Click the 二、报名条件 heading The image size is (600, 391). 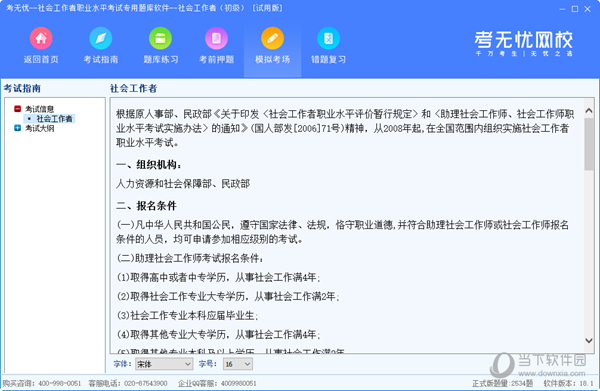[x=146, y=206]
